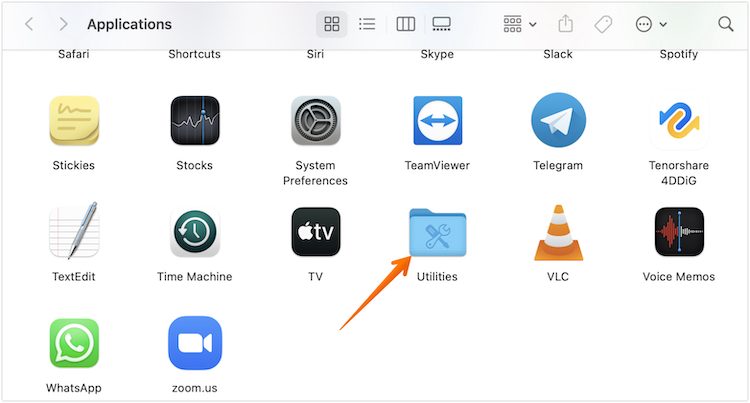The image size is (750, 403).
Task: Select the Apple TV app icon
Action: pos(316,232)
